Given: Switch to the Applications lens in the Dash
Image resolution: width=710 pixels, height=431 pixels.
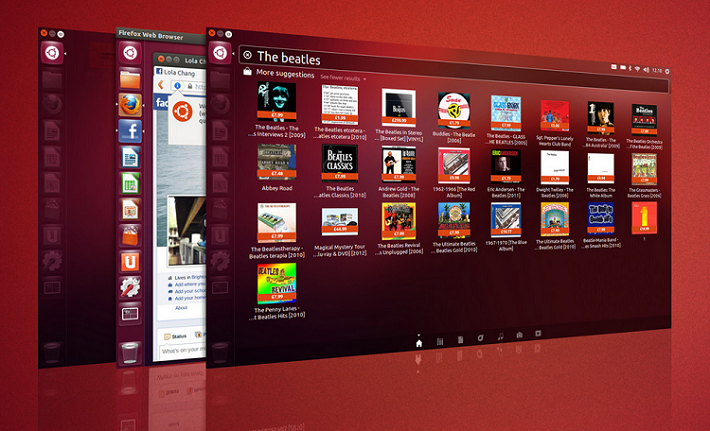Looking at the screenshot, I should [x=440, y=341].
